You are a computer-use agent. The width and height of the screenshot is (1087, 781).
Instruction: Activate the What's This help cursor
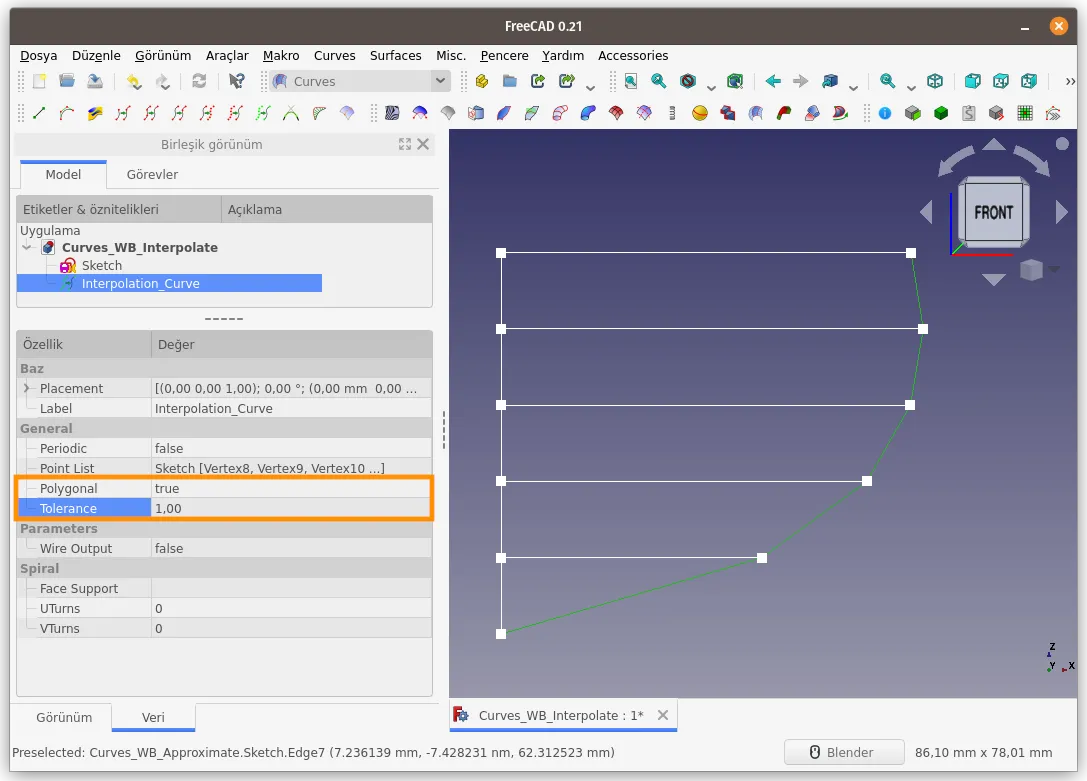(x=236, y=81)
